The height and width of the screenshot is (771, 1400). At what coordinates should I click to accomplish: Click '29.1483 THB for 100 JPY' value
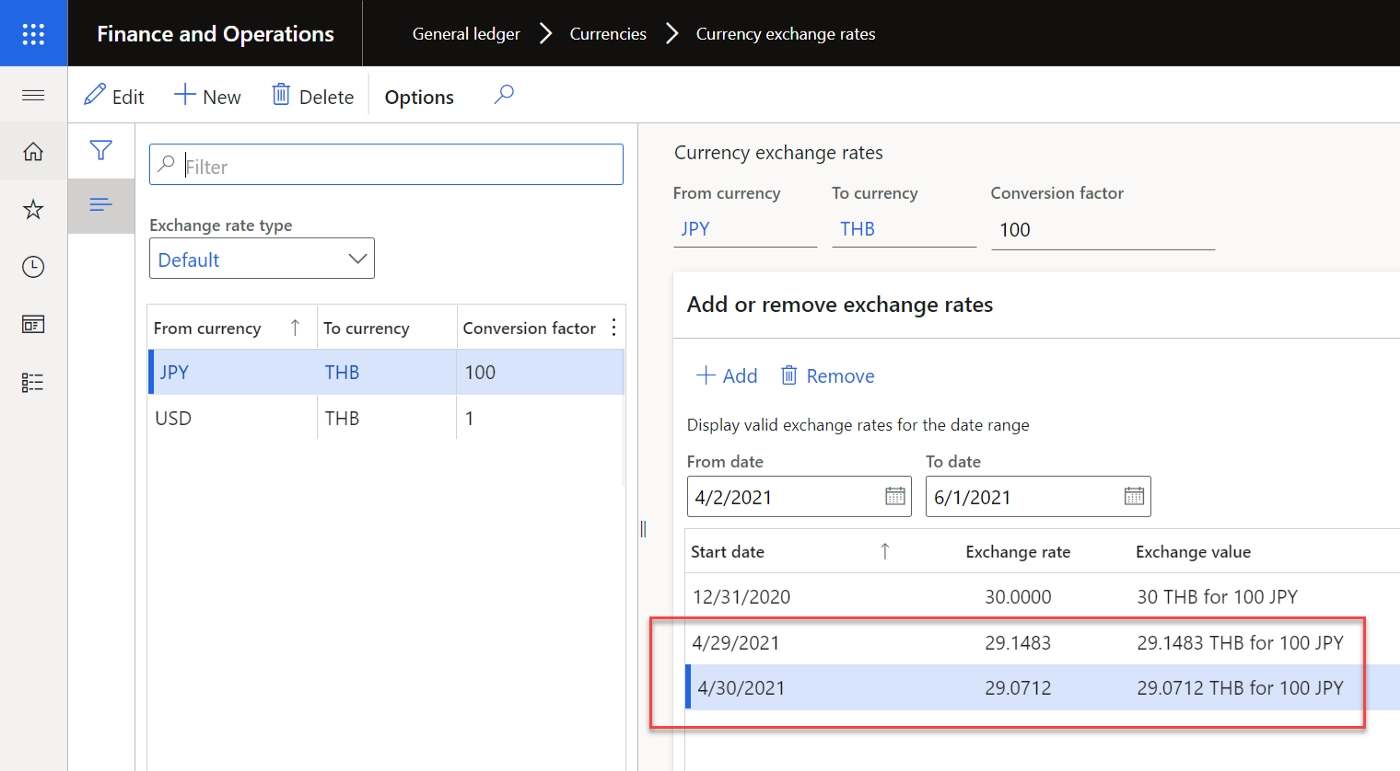(x=1240, y=642)
